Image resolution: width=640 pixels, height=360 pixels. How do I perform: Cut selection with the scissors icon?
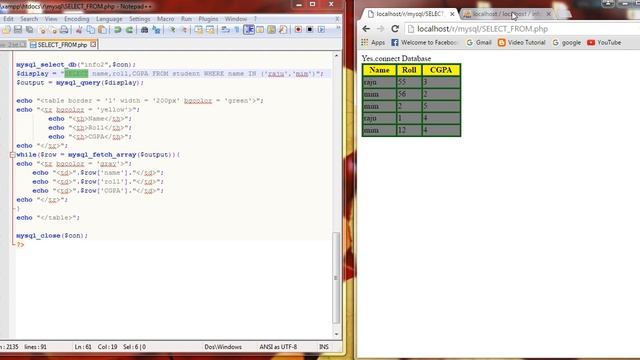79,30
